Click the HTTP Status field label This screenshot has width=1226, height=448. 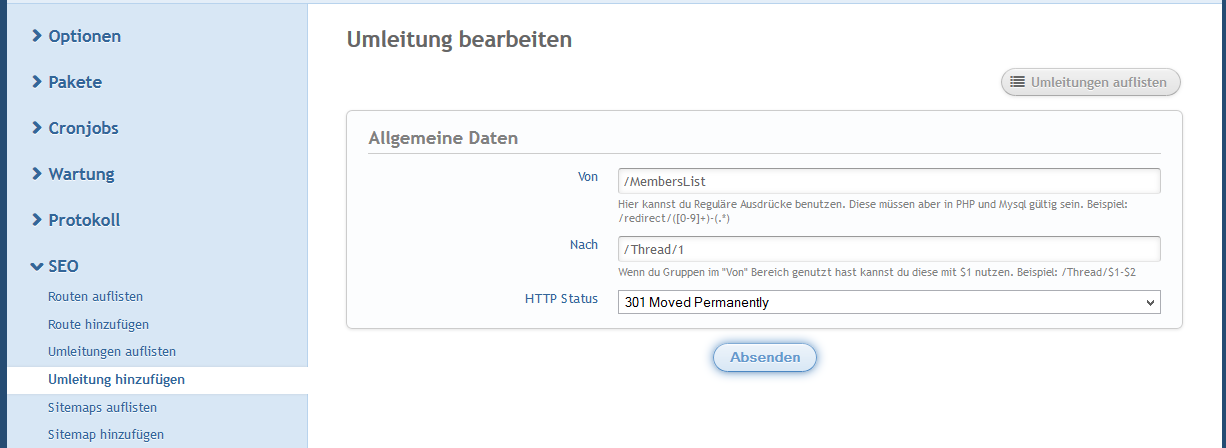(561, 298)
